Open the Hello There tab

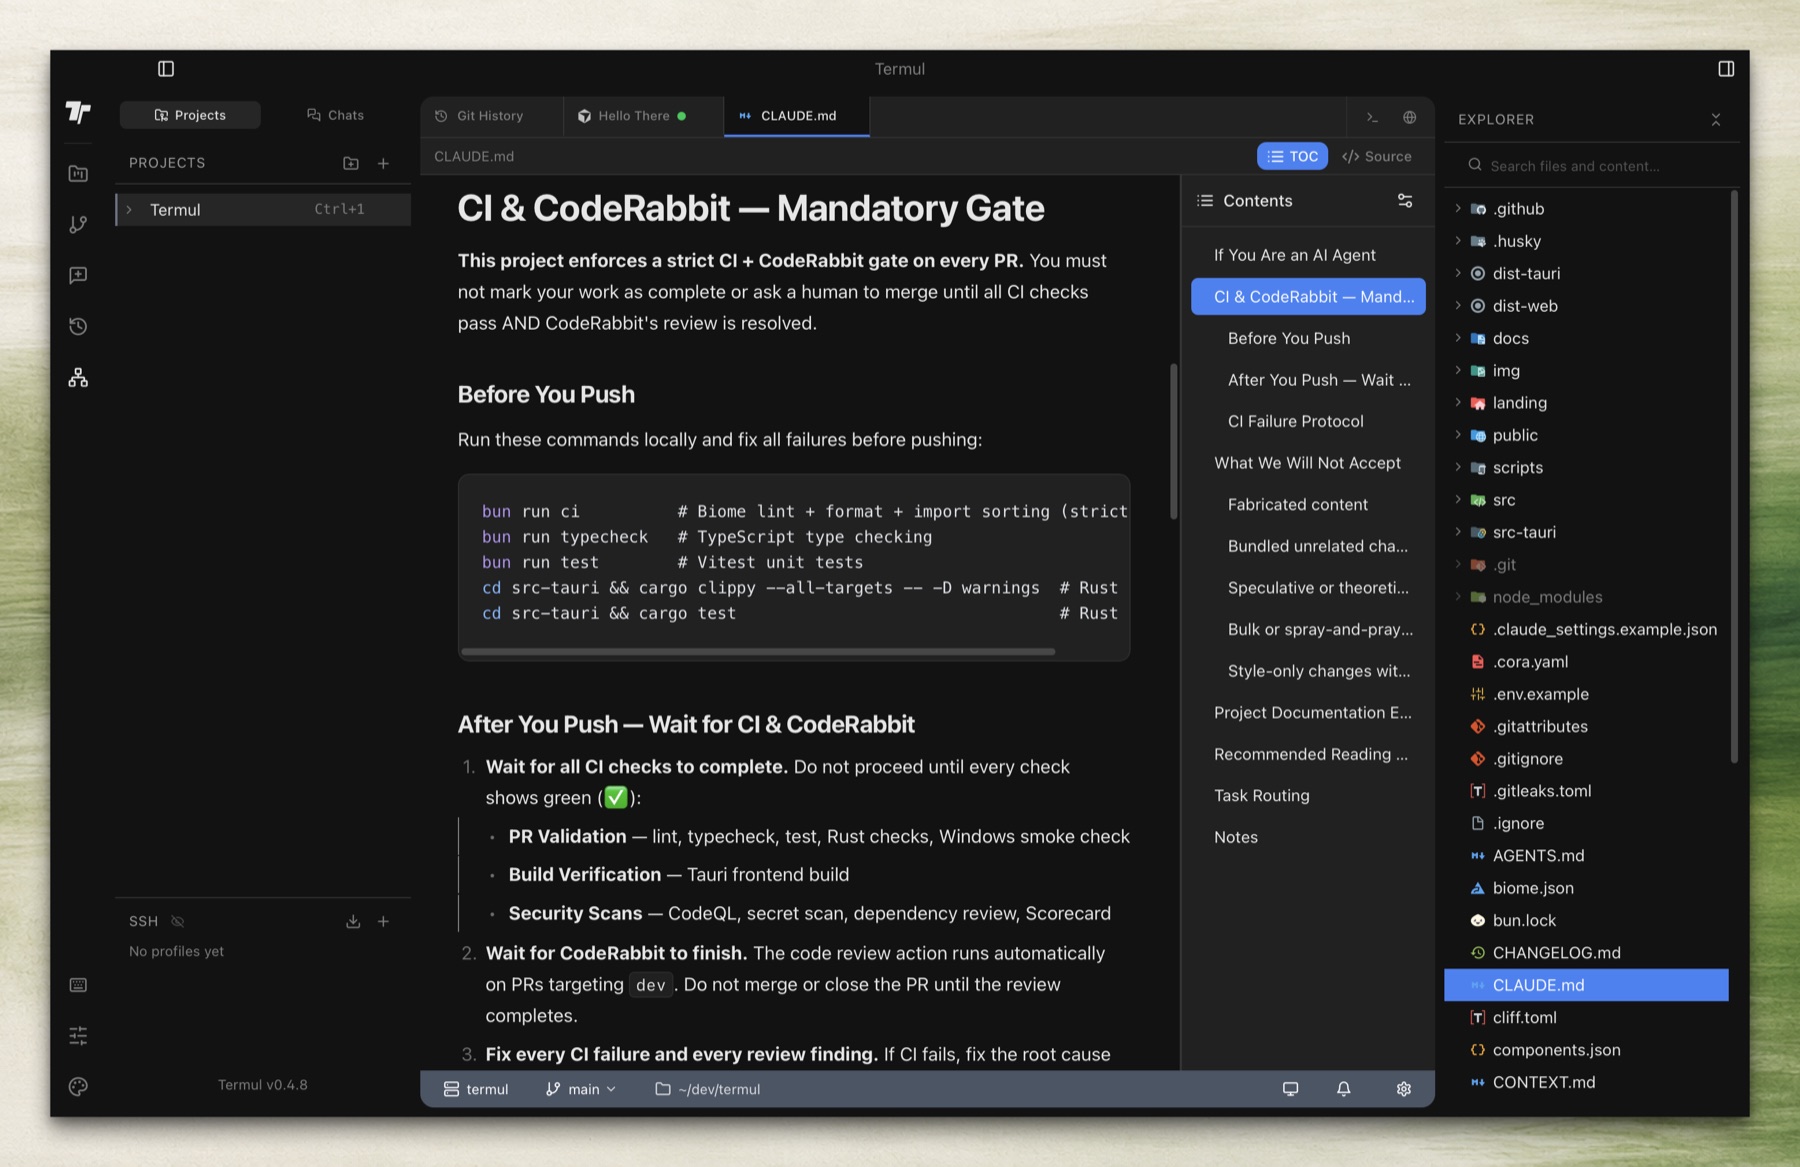(643, 116)
